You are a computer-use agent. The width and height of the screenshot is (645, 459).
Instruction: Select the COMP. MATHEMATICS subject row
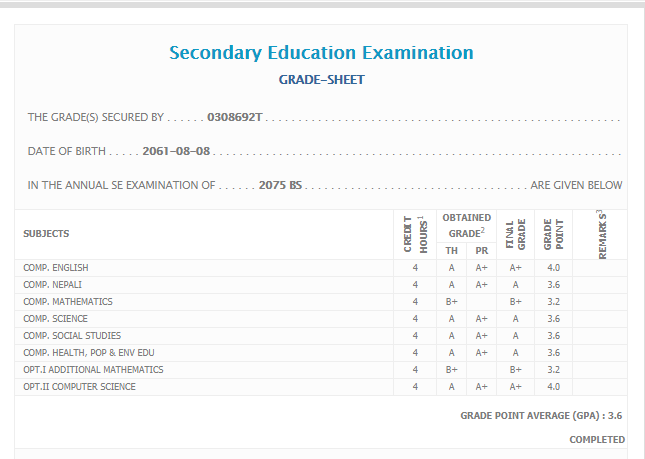[68, 302]
